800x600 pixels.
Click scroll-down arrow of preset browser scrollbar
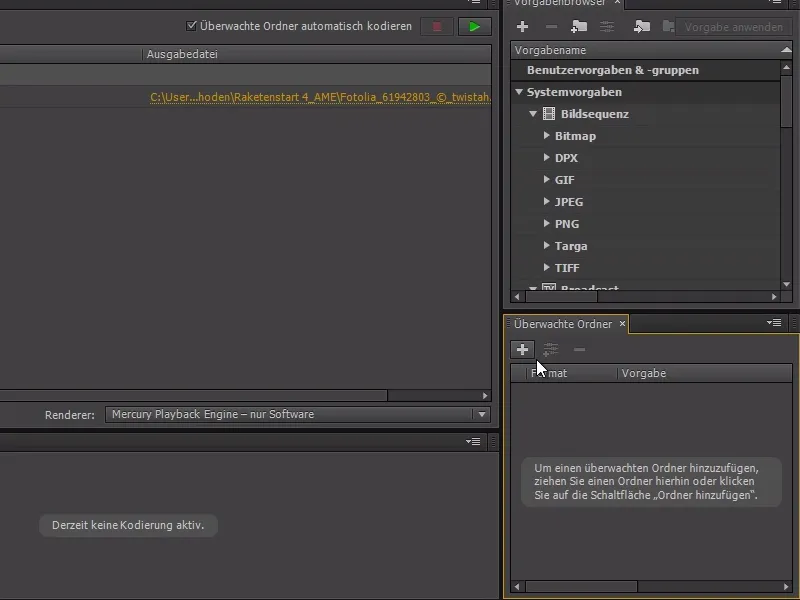click(x=786, y=284)
